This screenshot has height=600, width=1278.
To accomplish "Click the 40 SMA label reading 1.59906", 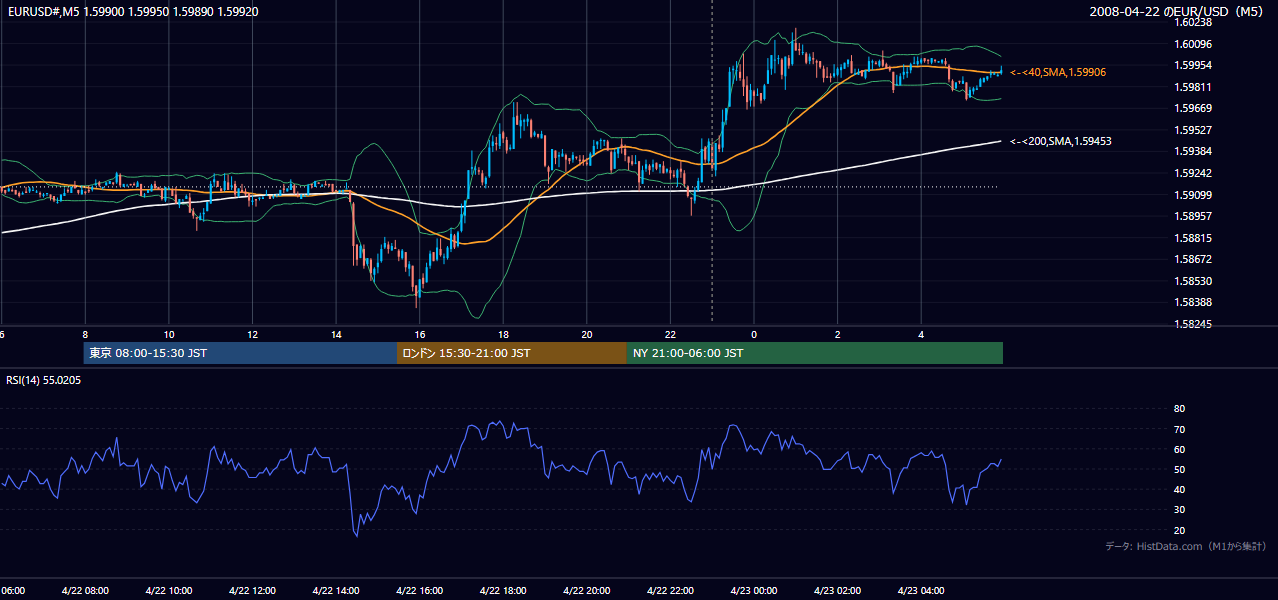I will (x=1058, y=72).
